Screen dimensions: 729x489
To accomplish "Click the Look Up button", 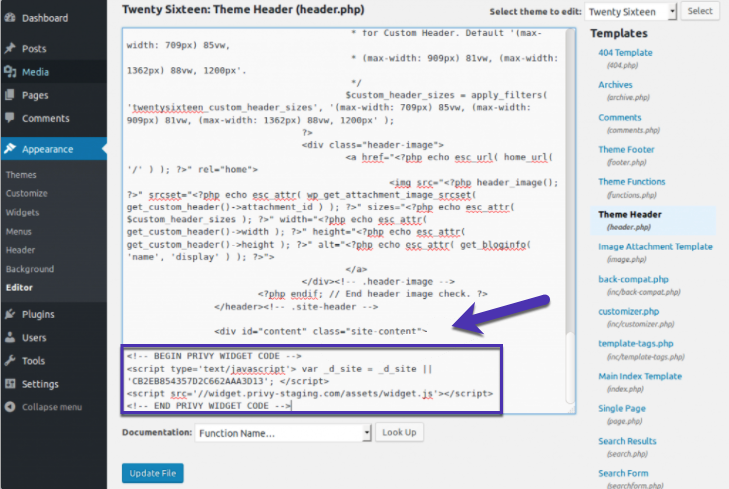I will [x=399, y=432].
